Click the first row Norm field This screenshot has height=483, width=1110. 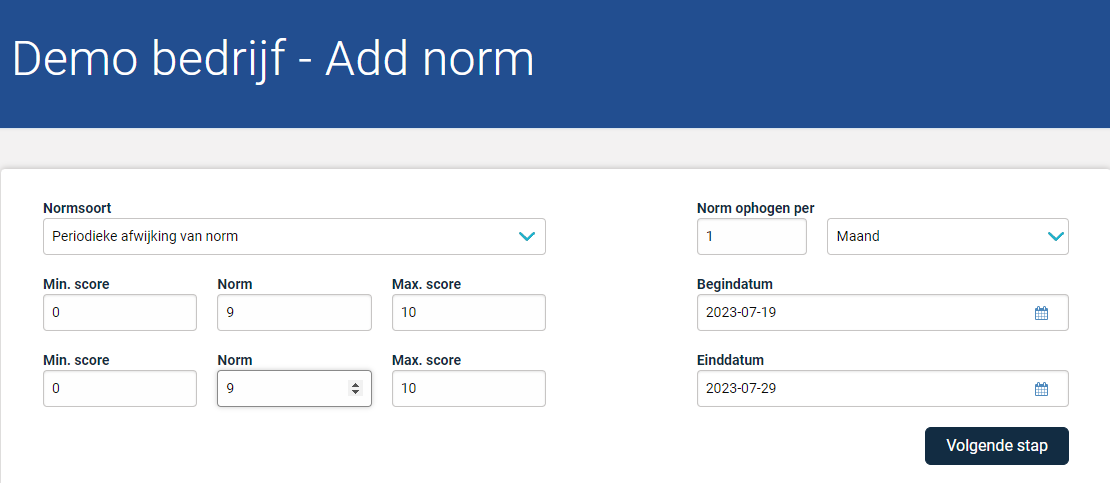pos(294,312)
